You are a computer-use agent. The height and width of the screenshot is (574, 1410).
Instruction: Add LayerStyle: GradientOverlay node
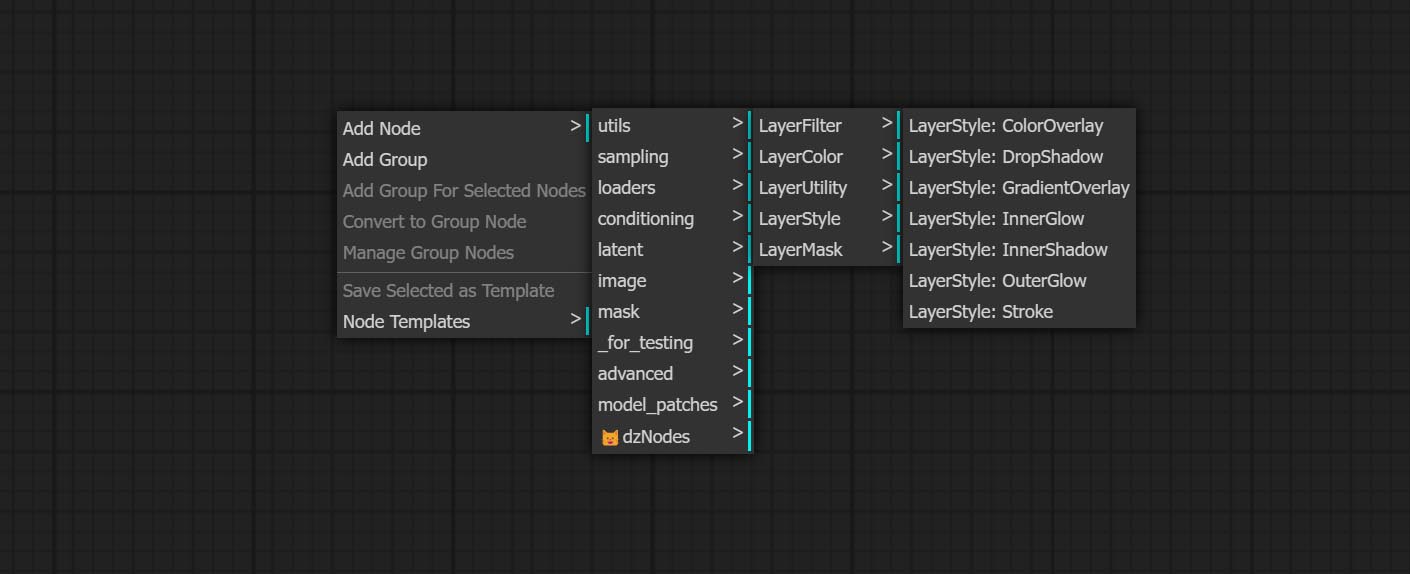[1018, 188]
